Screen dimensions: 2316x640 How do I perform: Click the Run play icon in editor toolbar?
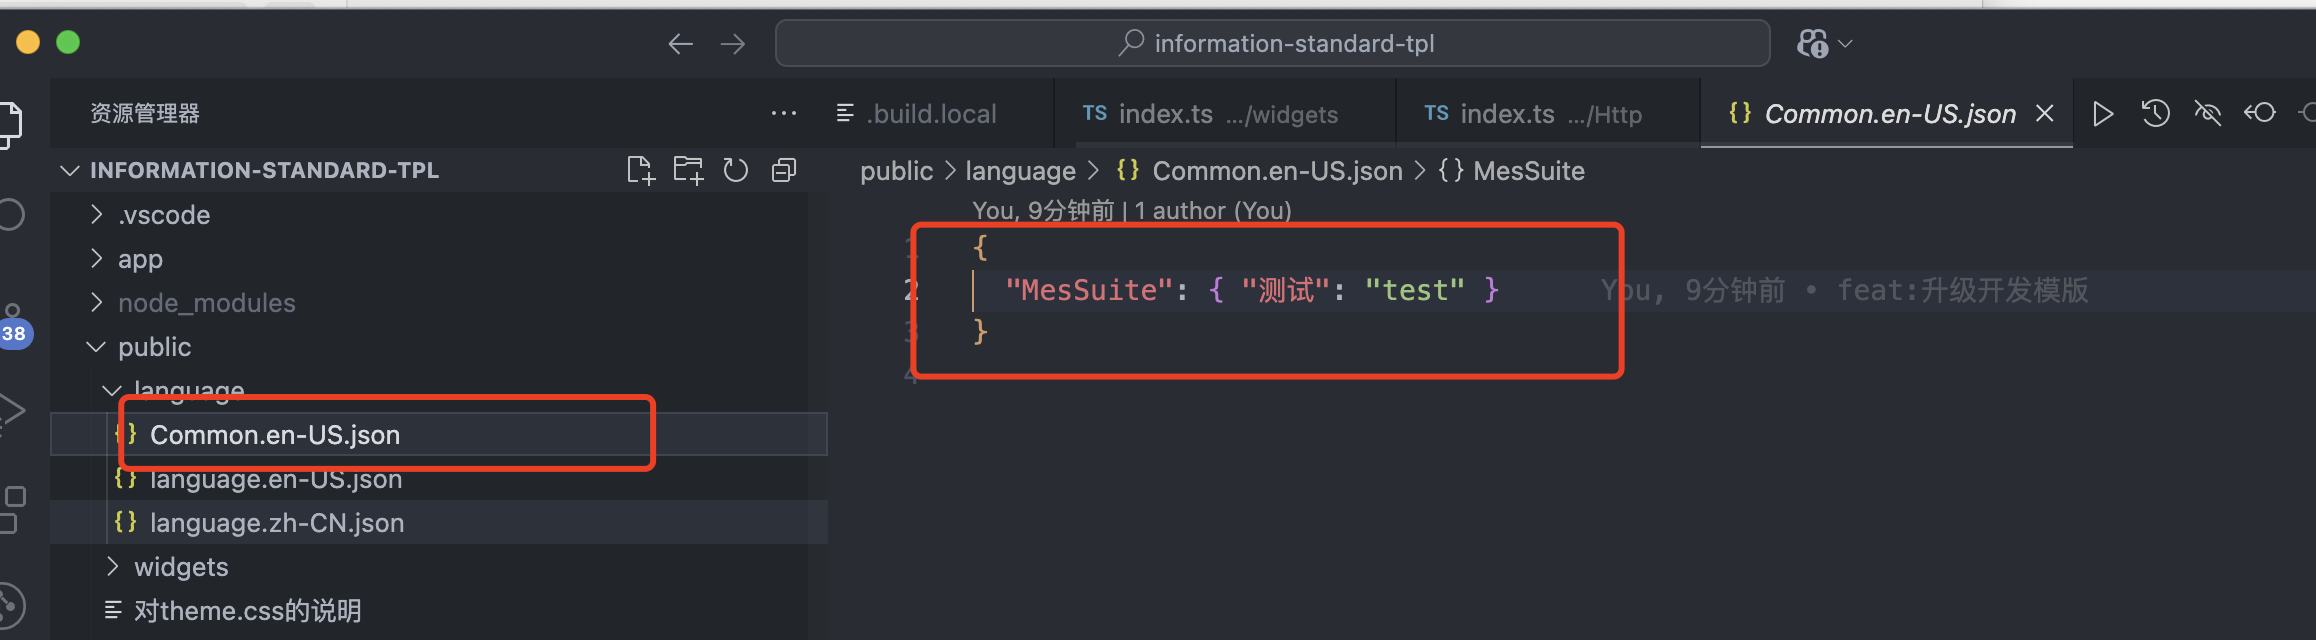pyautogui.click(x=2103, y=114)
